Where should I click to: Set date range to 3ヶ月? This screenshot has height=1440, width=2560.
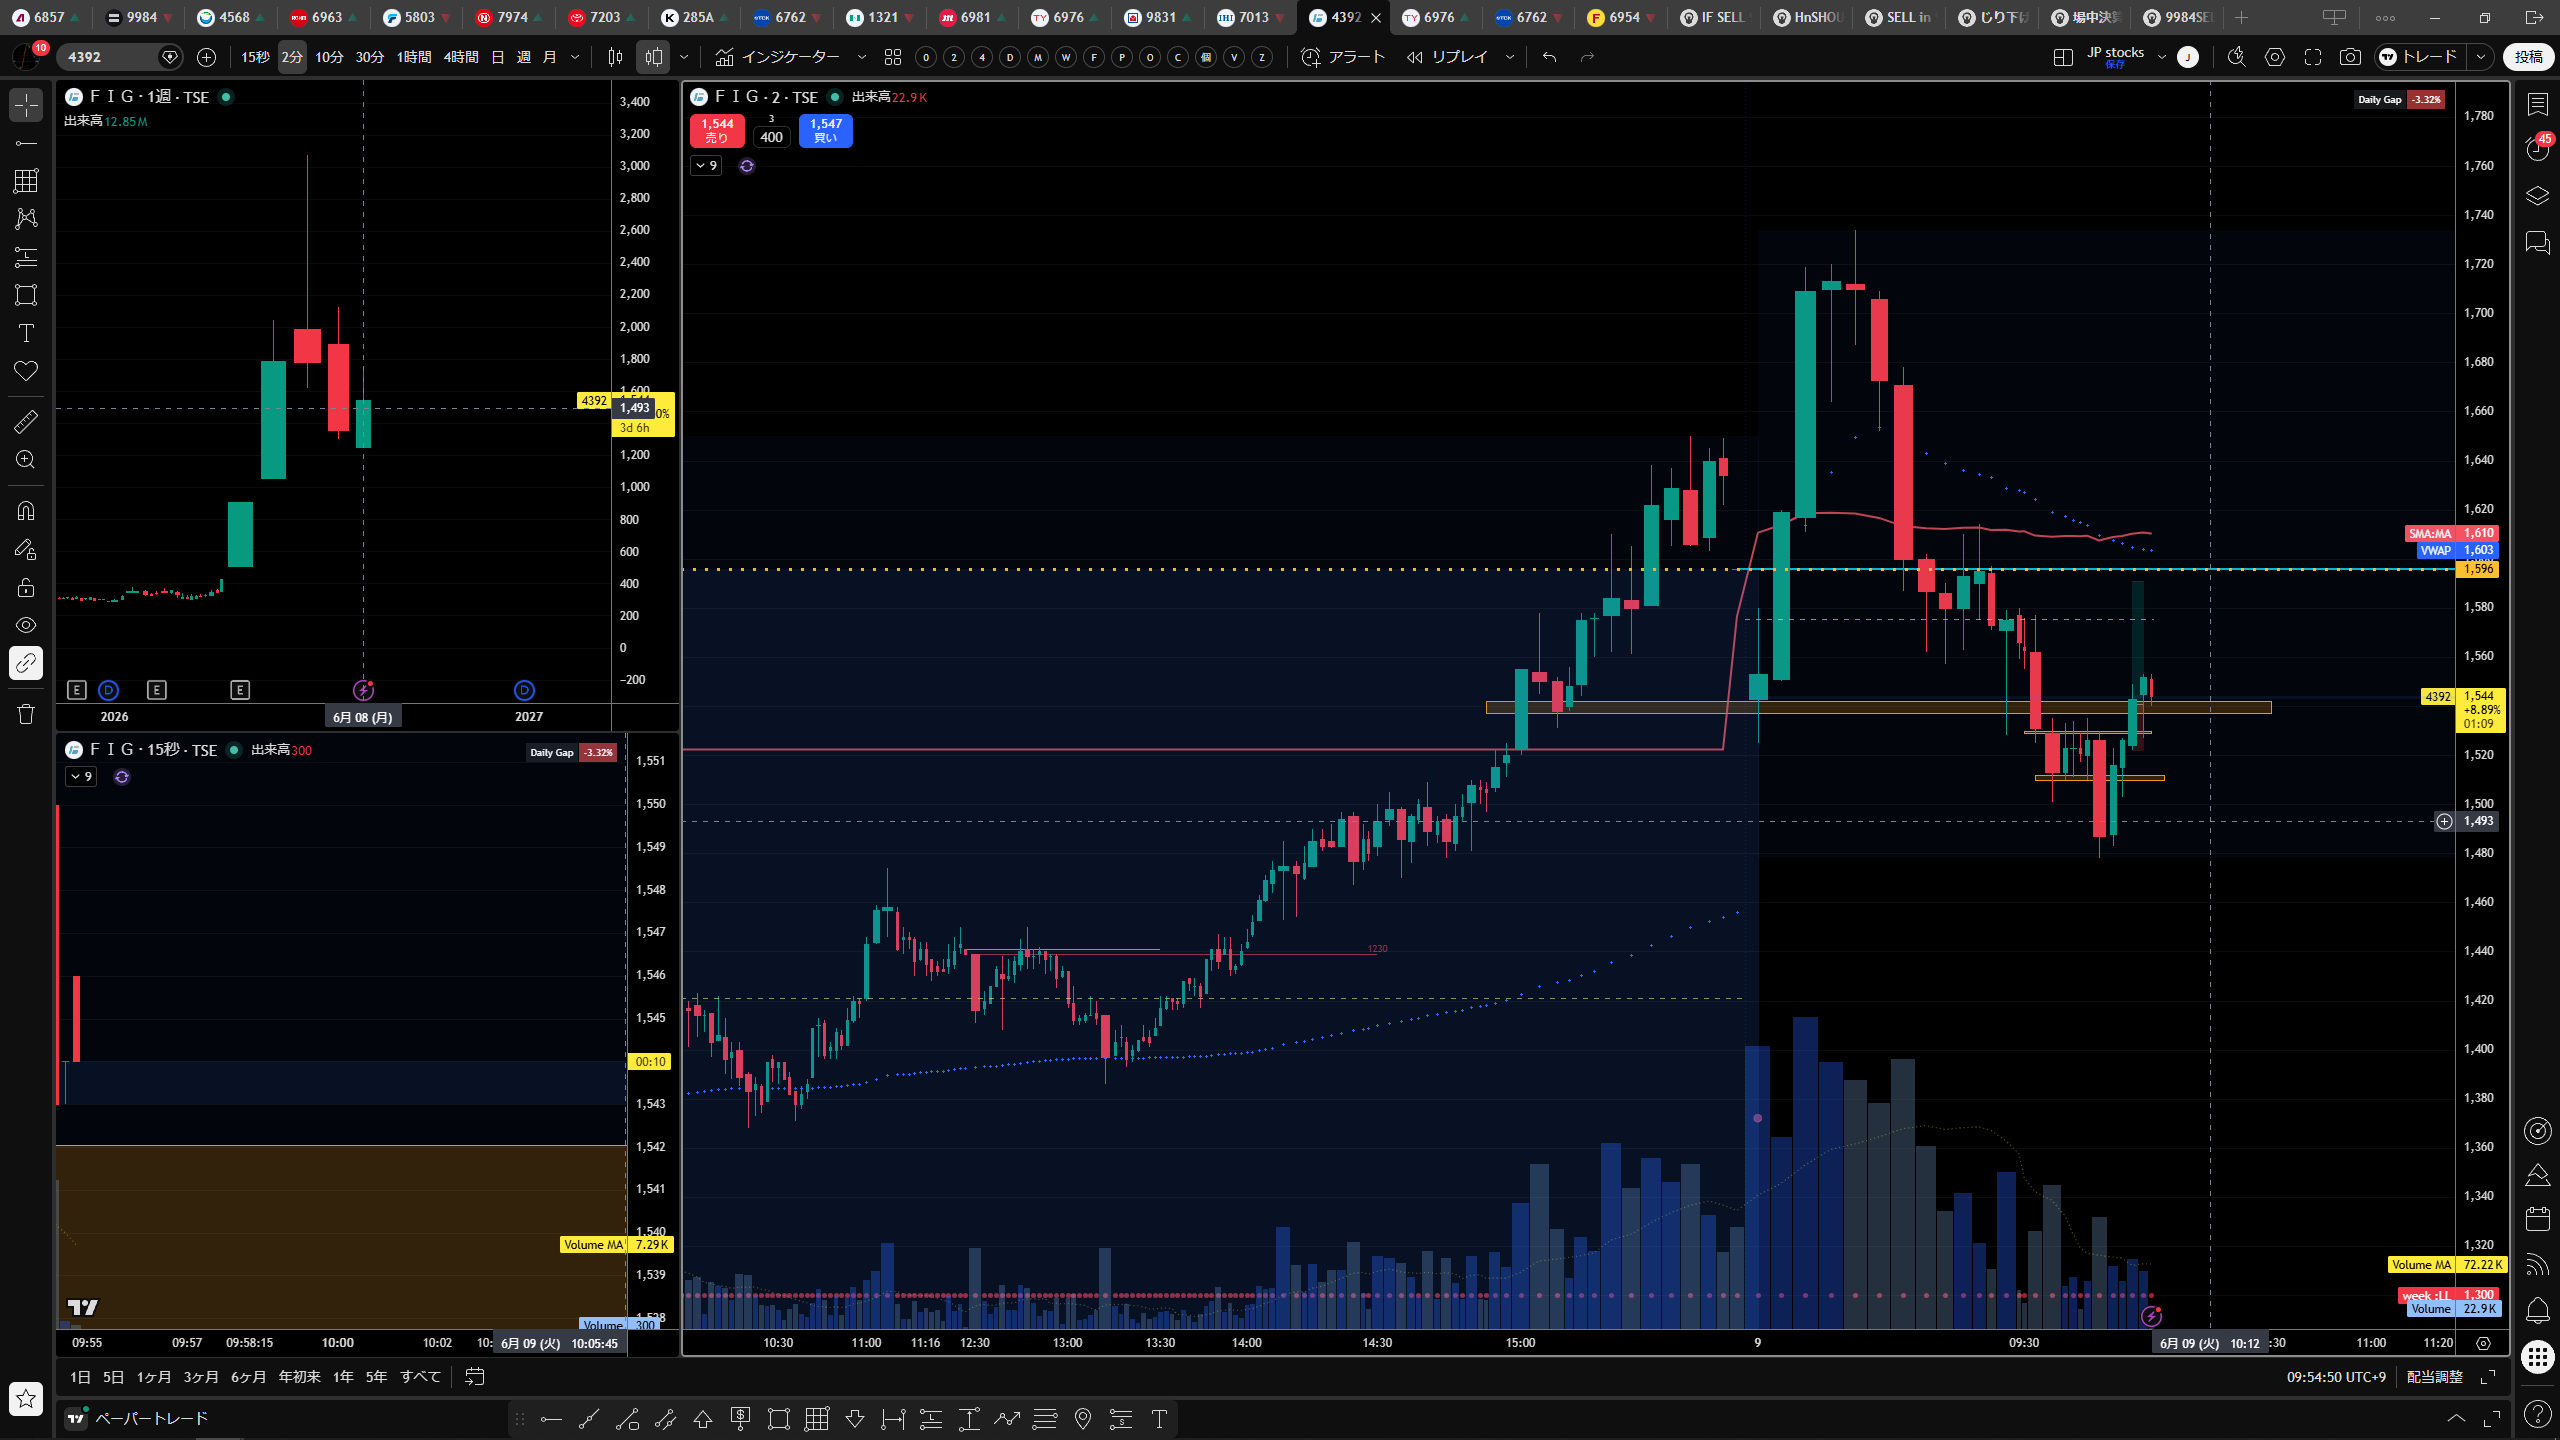(x=201, y=1377)
